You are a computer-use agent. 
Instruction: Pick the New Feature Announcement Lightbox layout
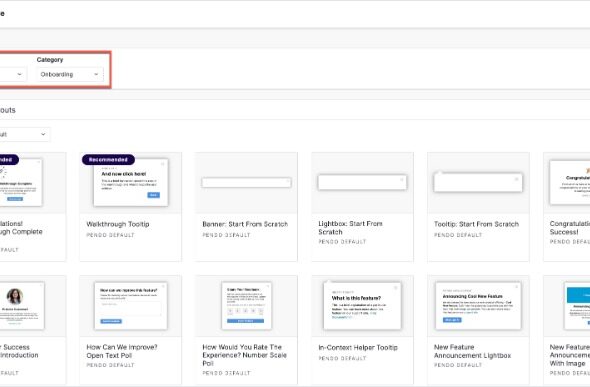(x=478, y=330)
